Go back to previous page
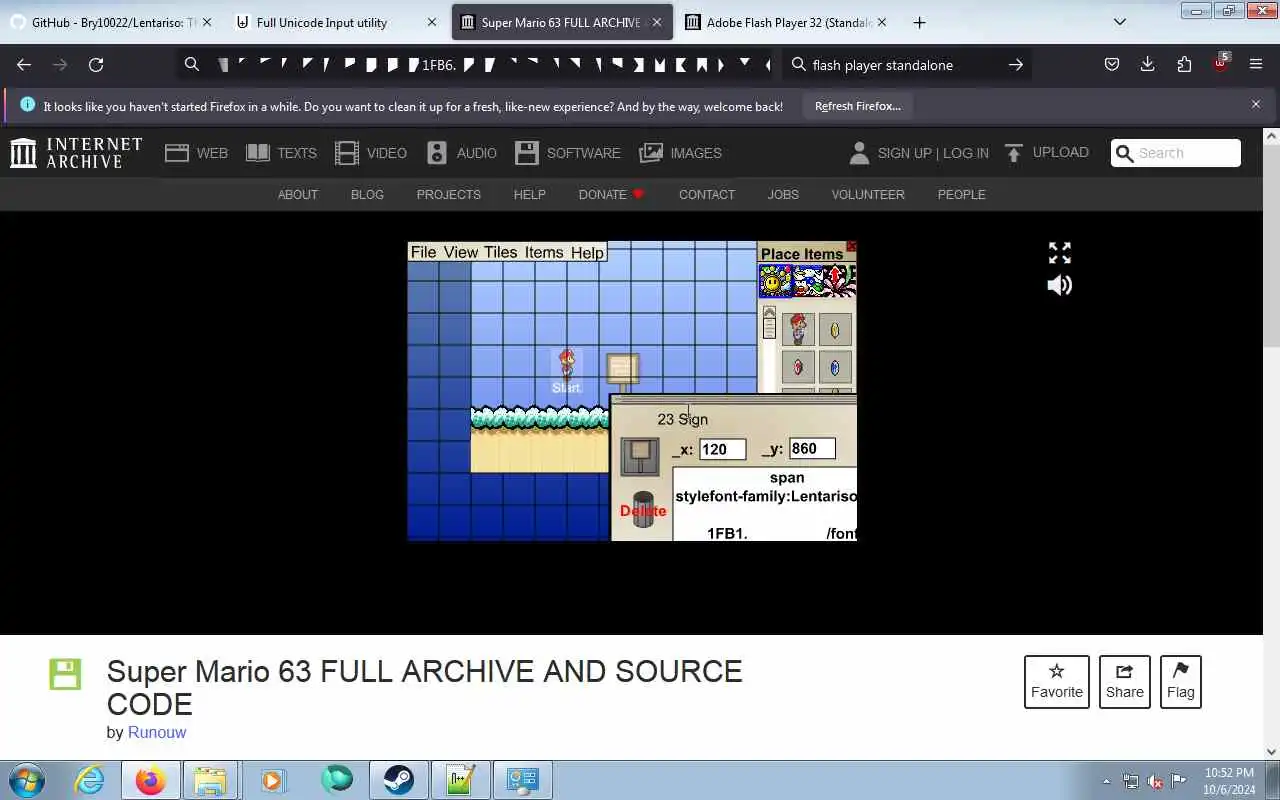This screenshot has width=1280, height=800. (24, 65)
